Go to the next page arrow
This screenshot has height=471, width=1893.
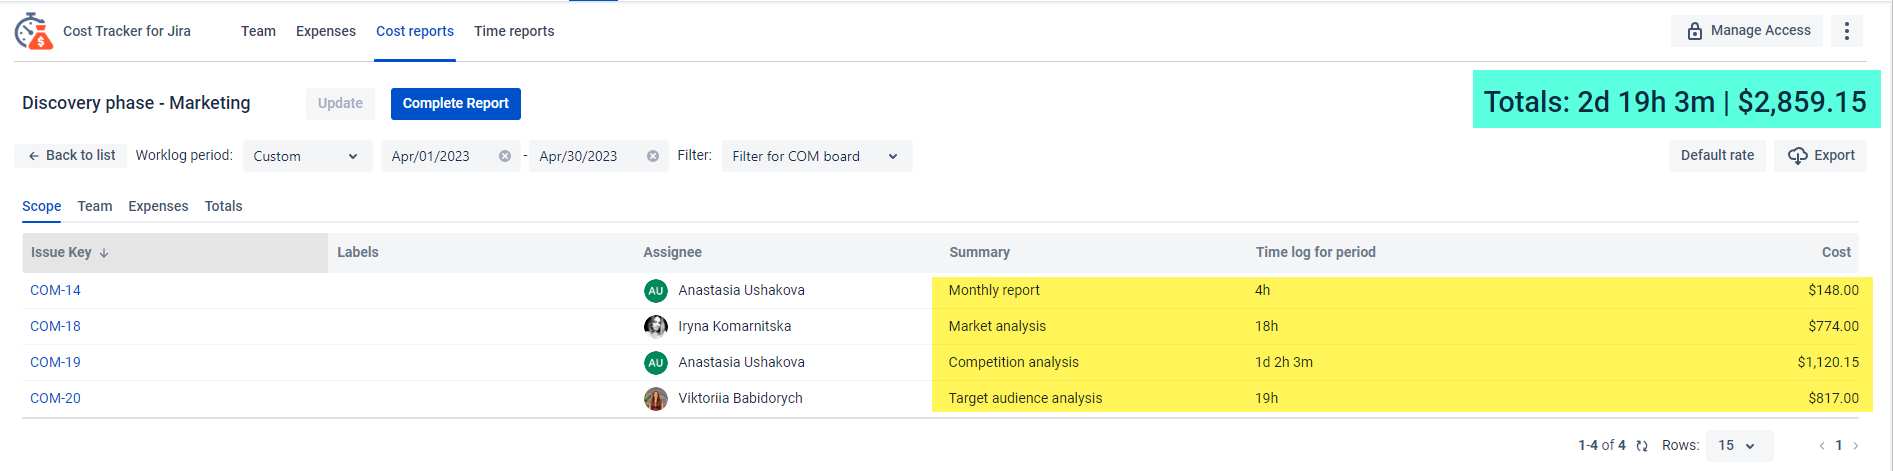(x=1856, y=446)
